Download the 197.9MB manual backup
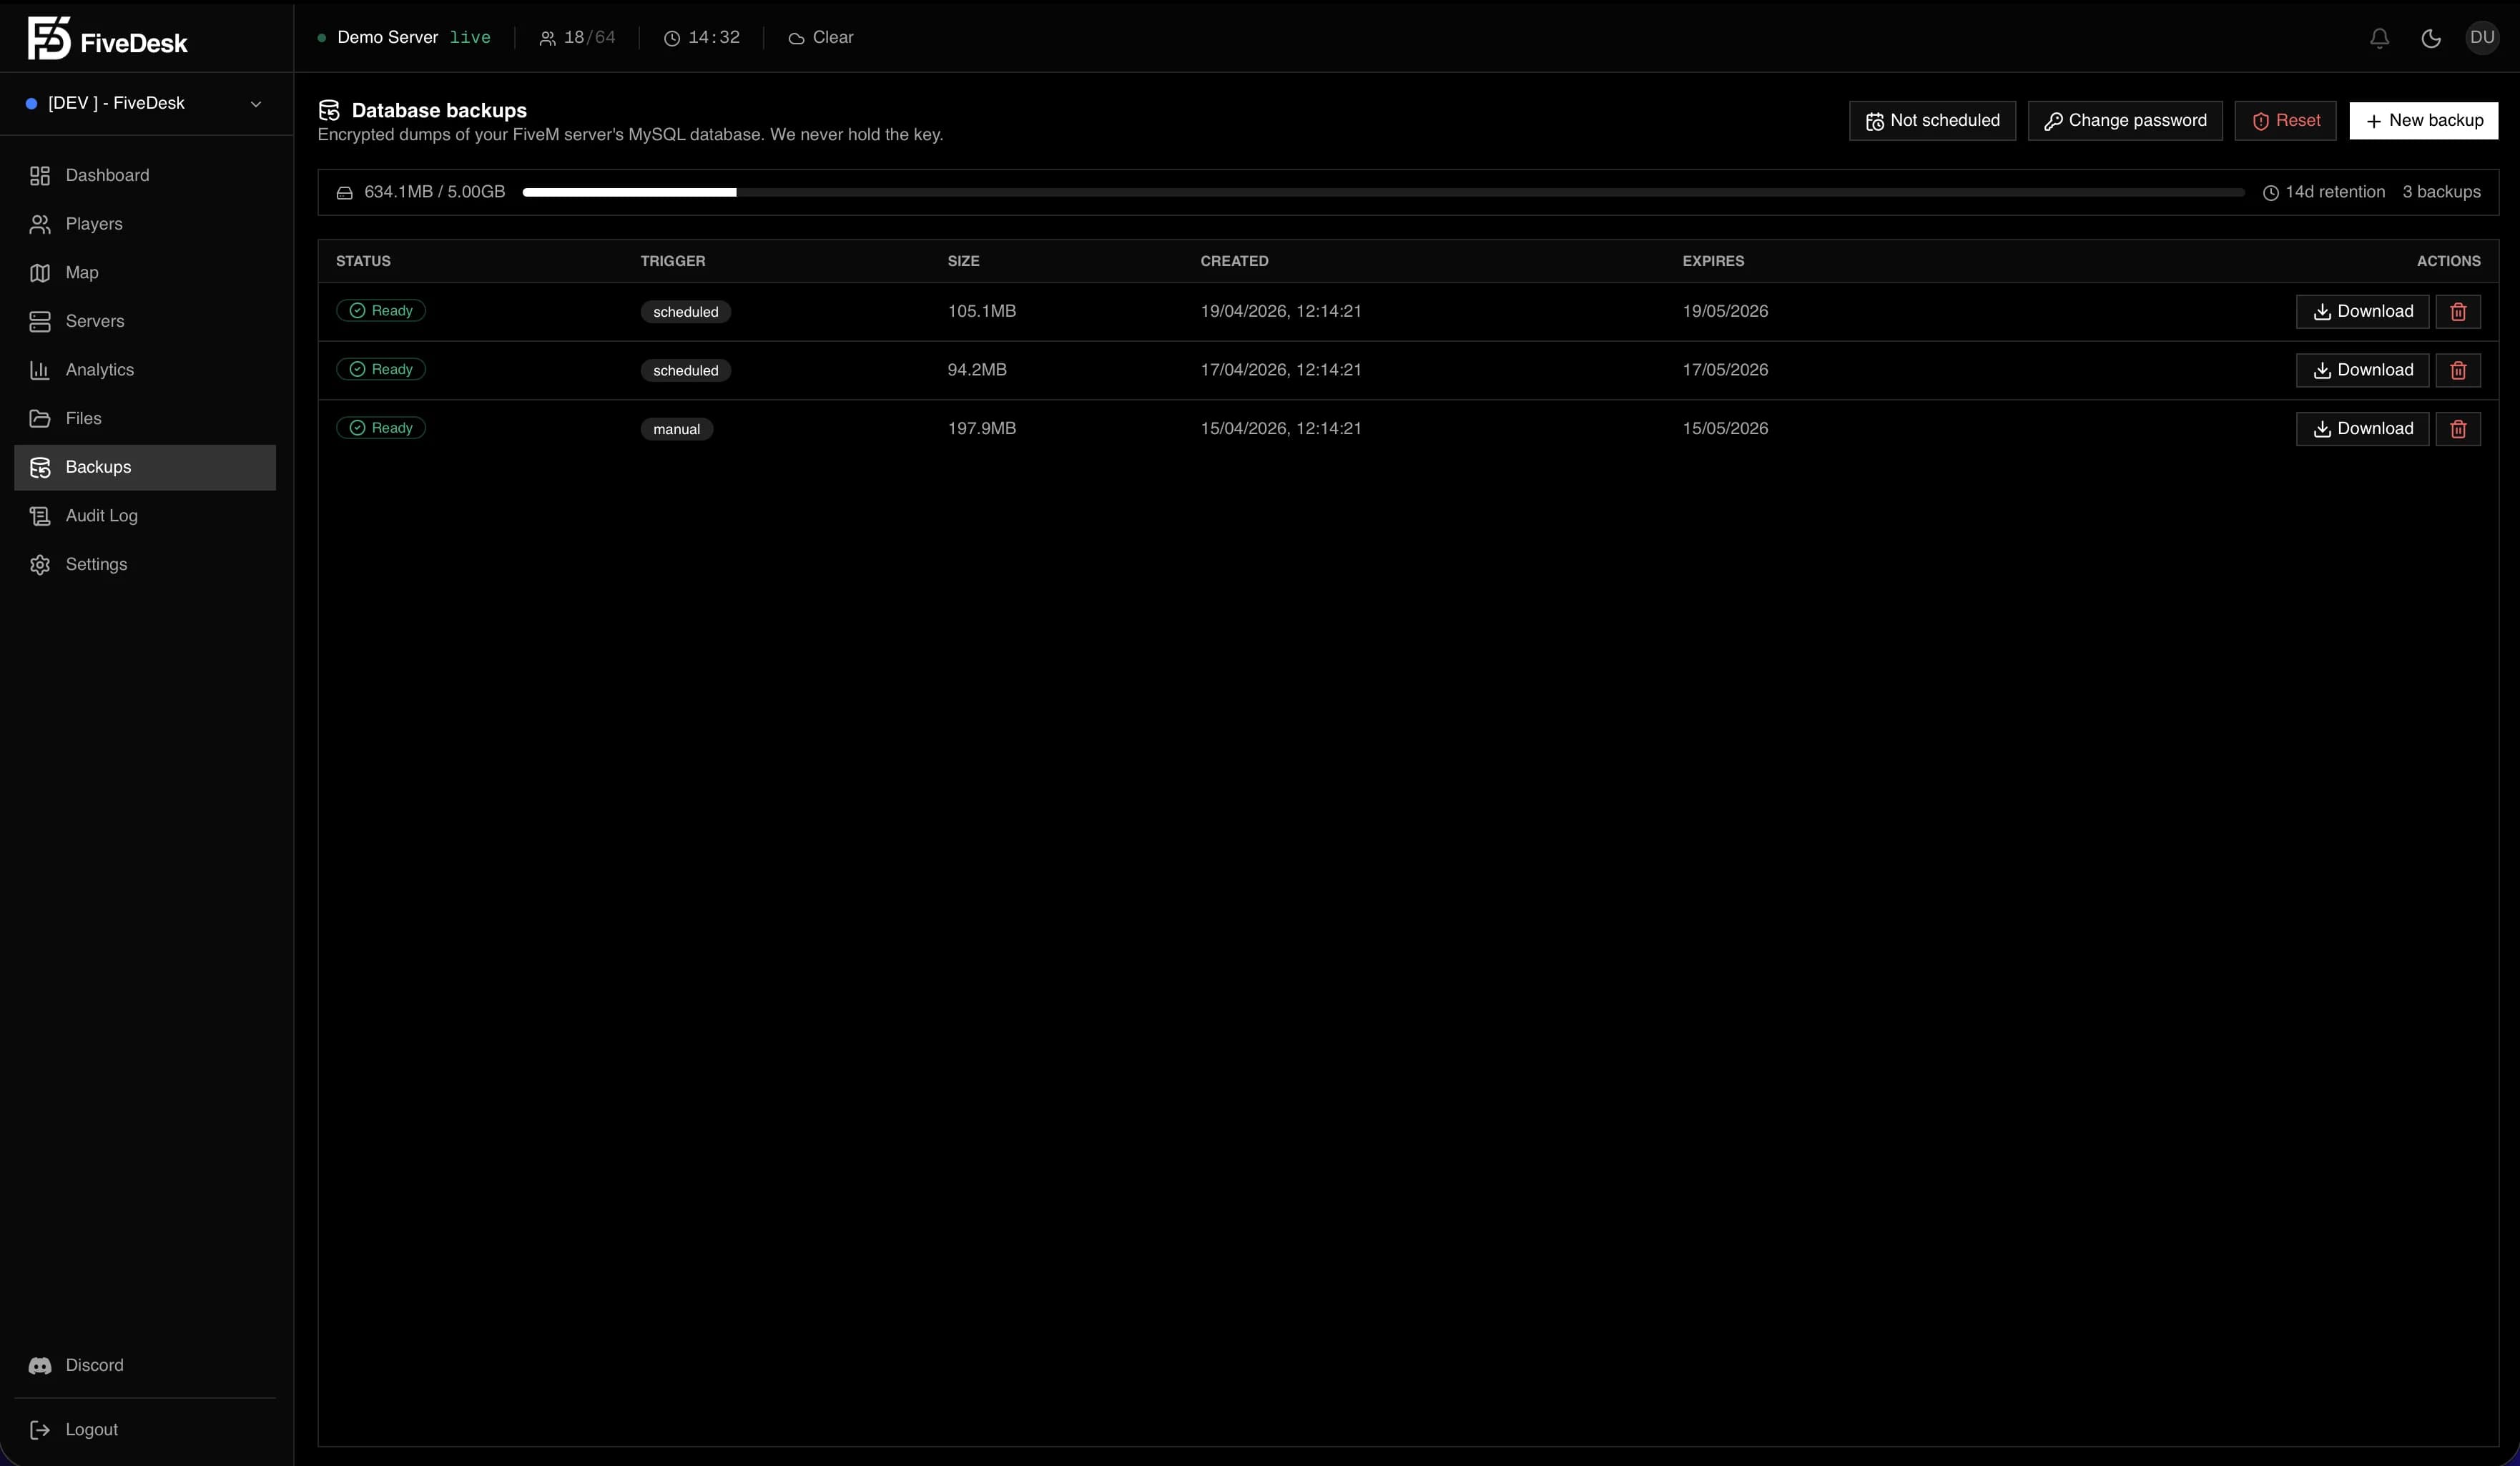2520x1466 pixels. [x=2362, y=428]
